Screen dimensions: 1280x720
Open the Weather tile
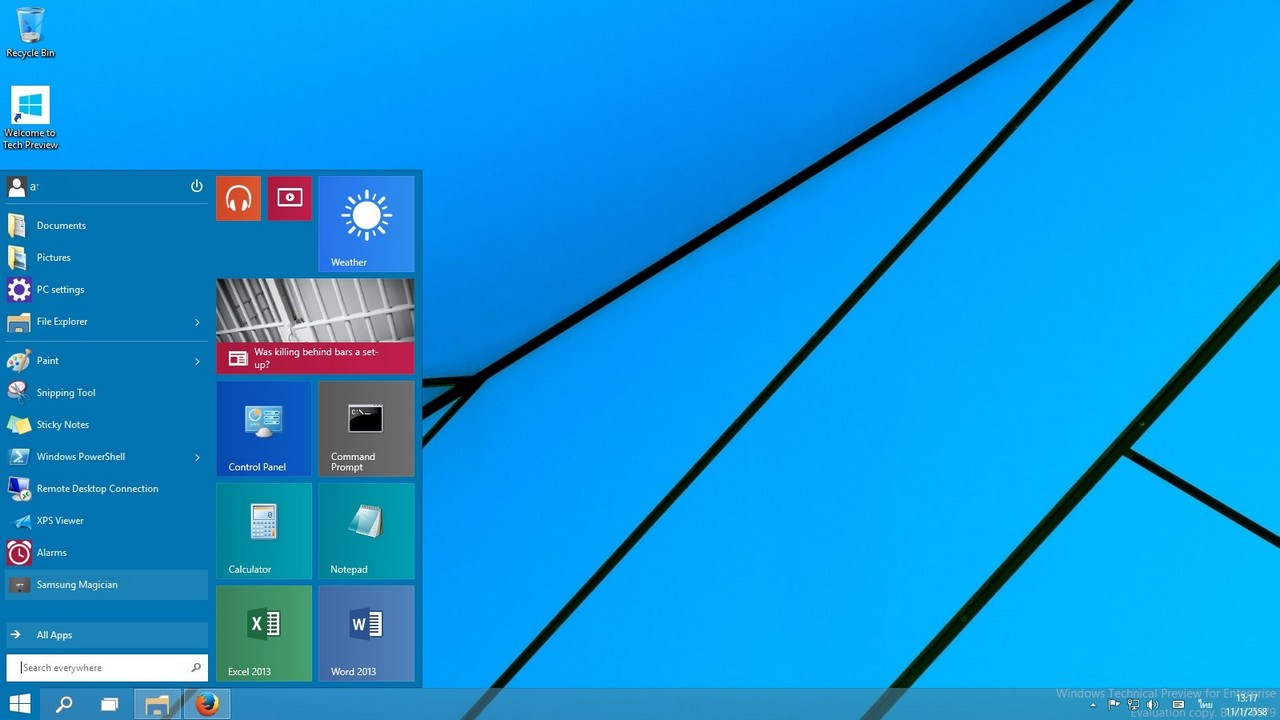(x=366, y=224)
